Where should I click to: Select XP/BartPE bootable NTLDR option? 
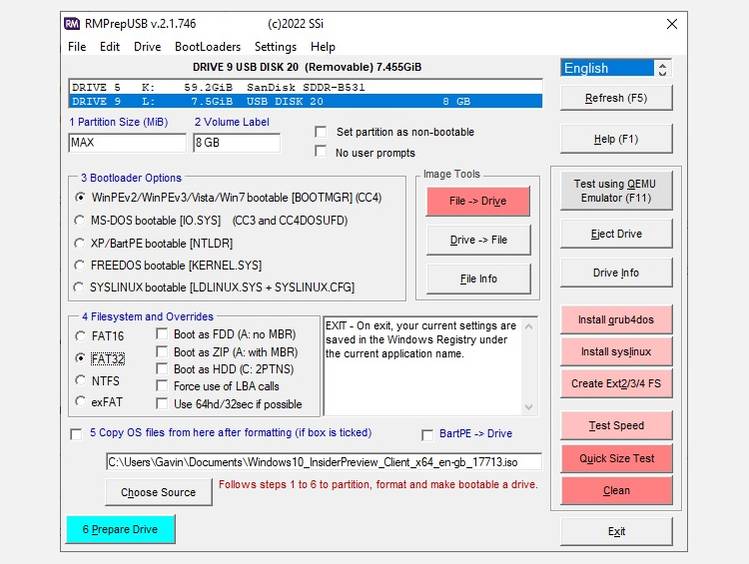pyautogui.click(x=79, y=243)
